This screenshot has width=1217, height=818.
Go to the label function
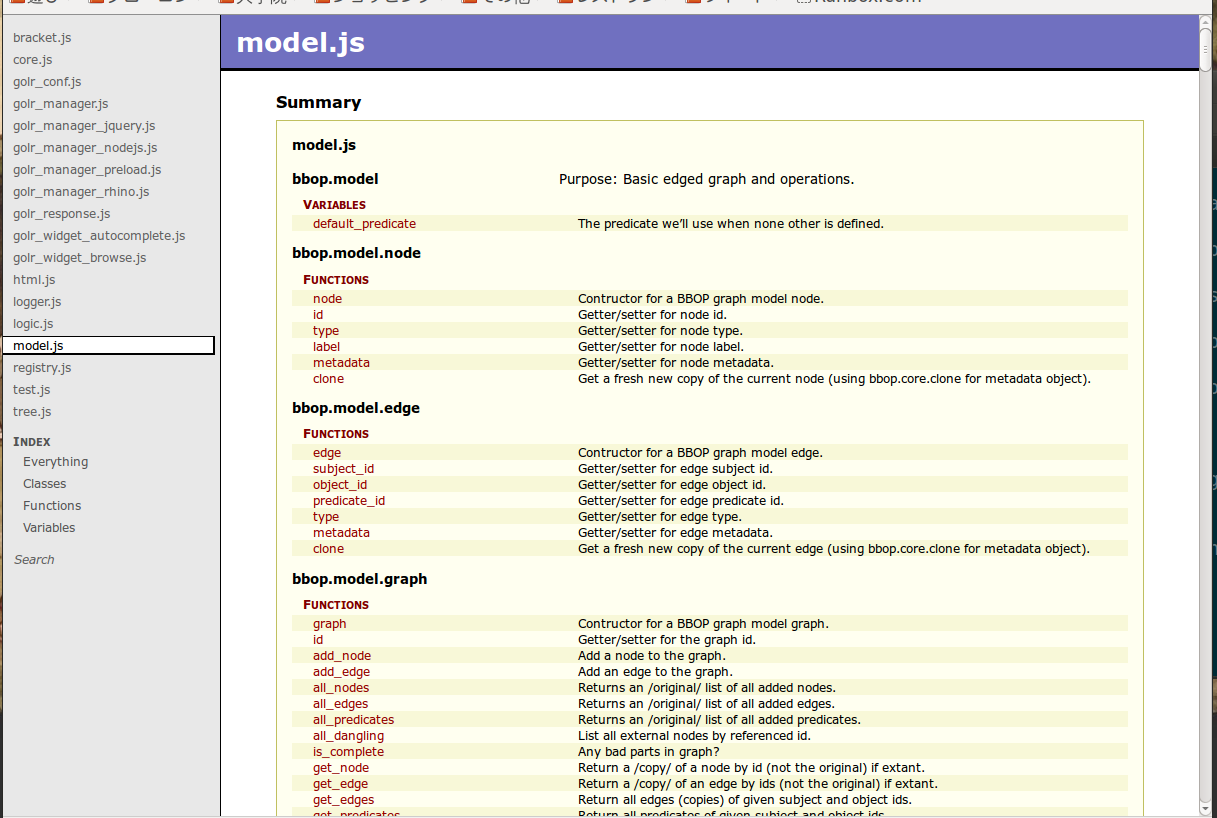pyautogui.click(x=326, y=347)
